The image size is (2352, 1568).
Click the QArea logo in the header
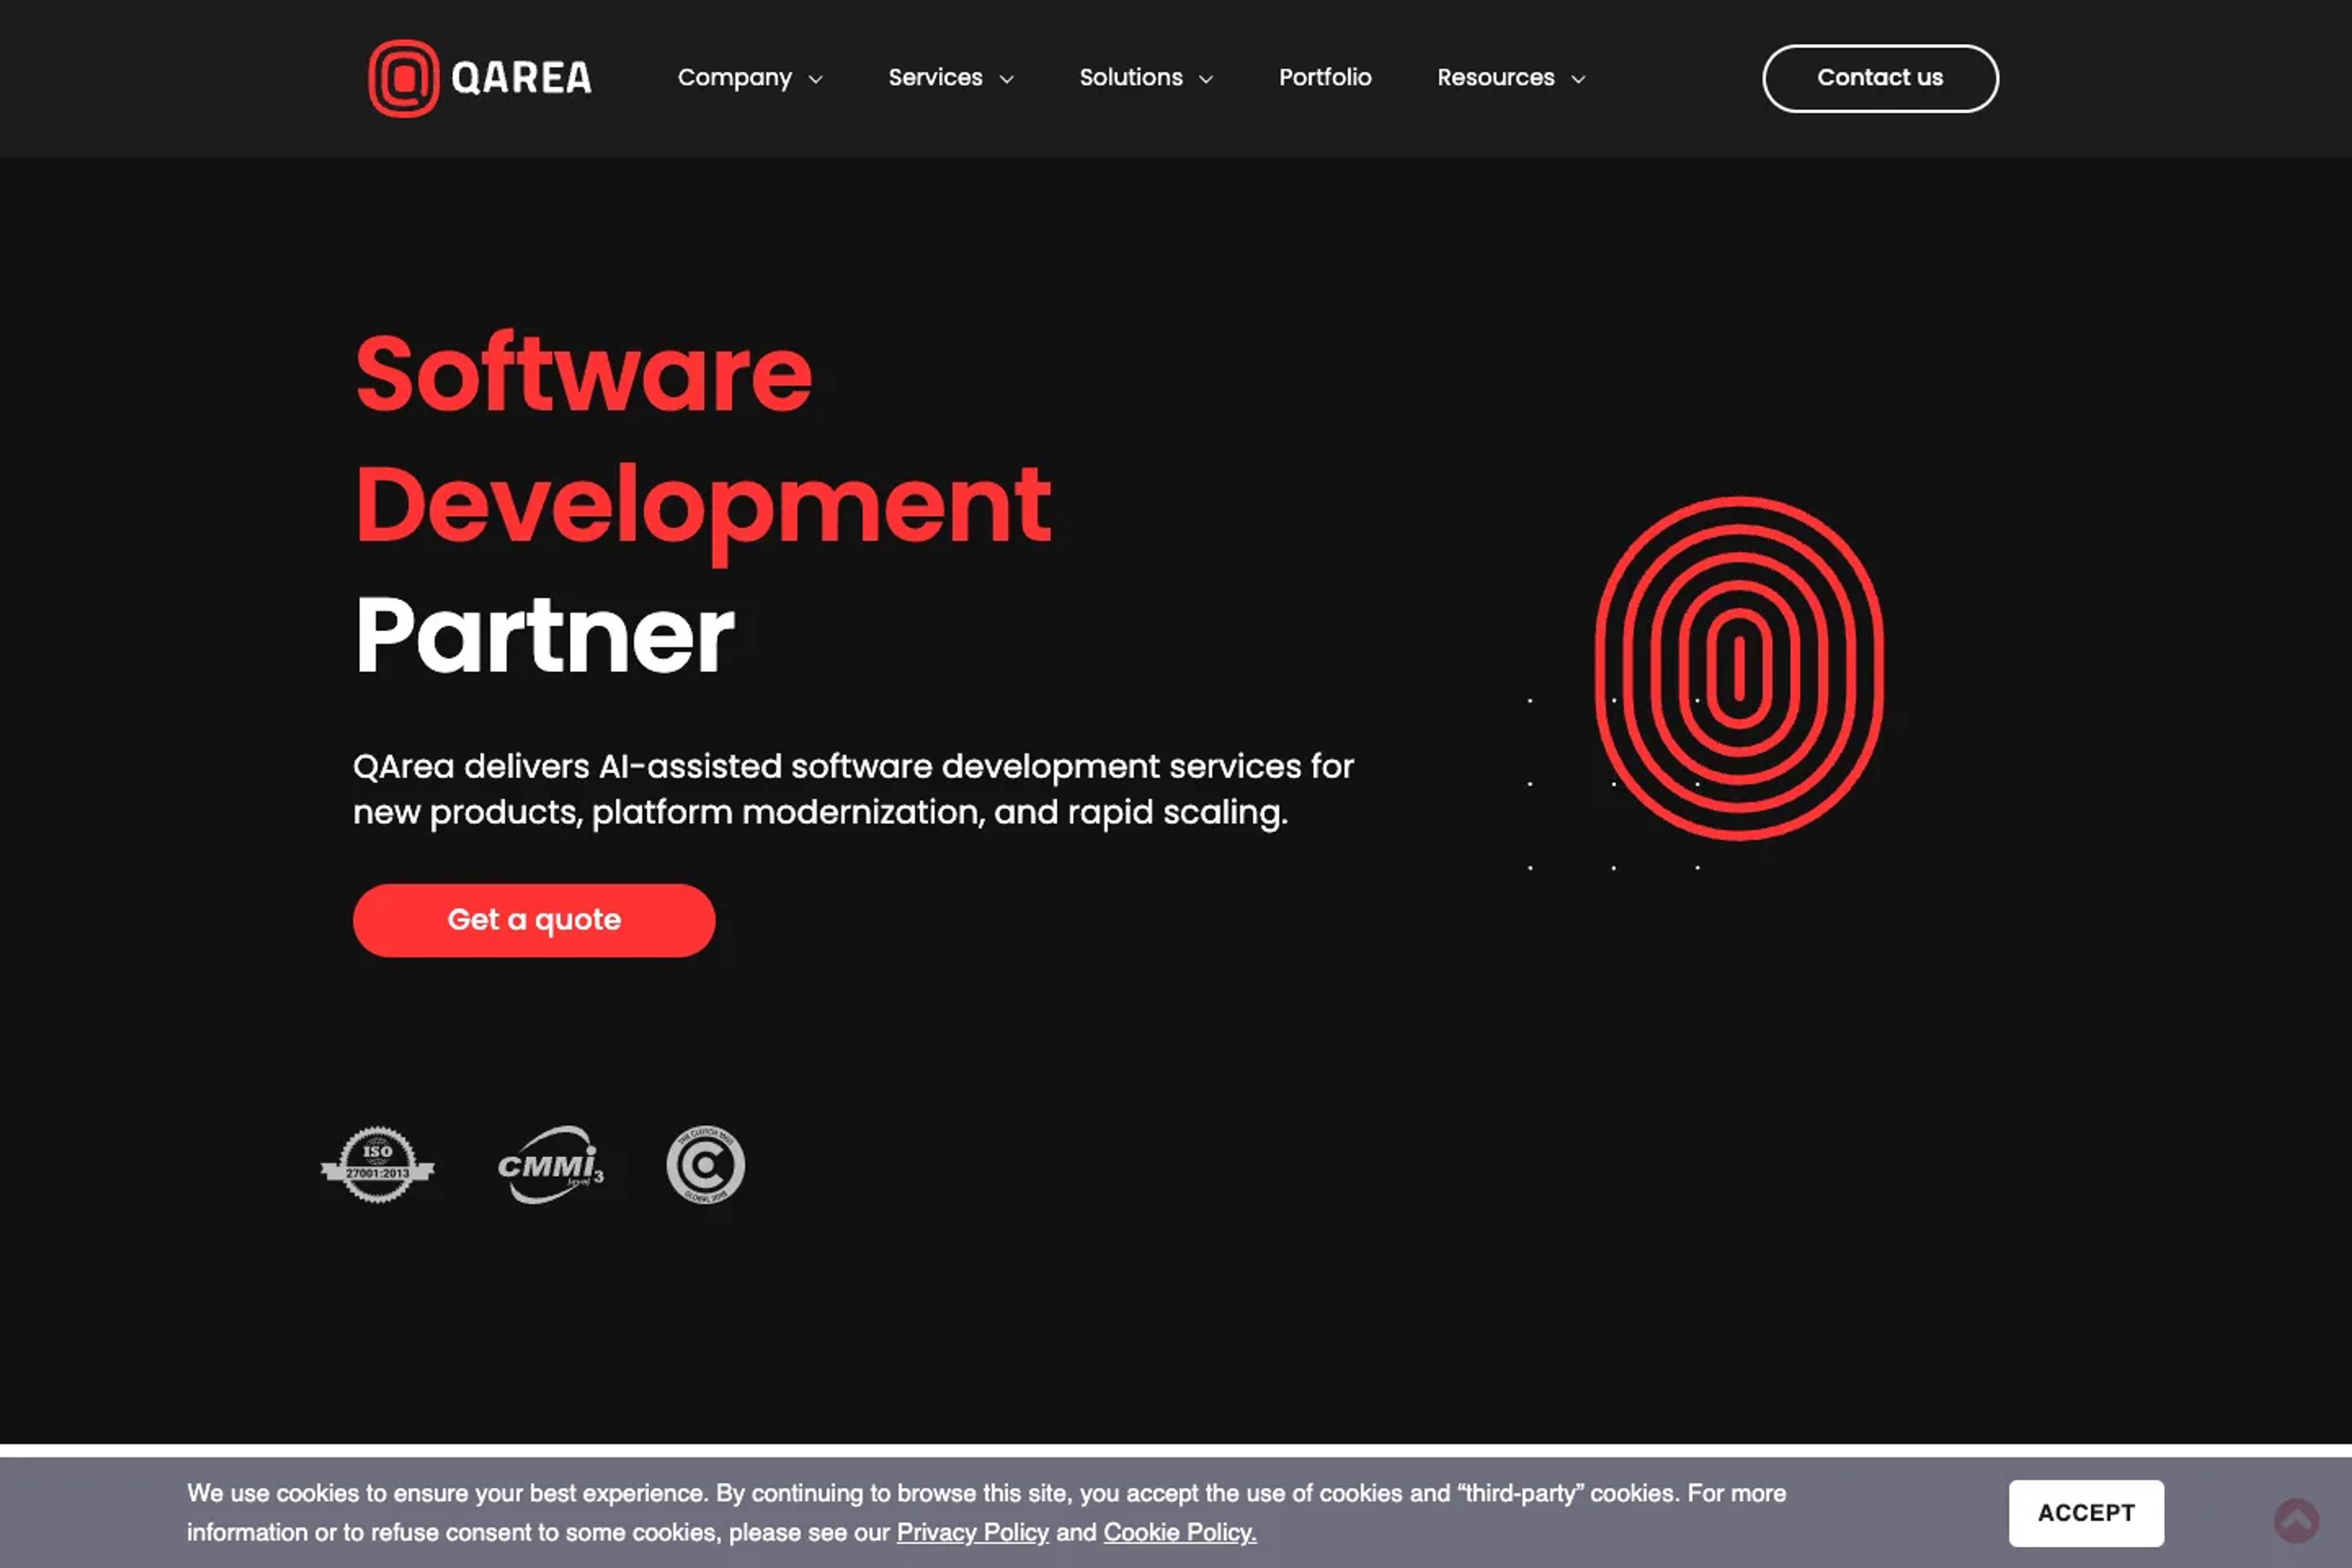[480, 78]
